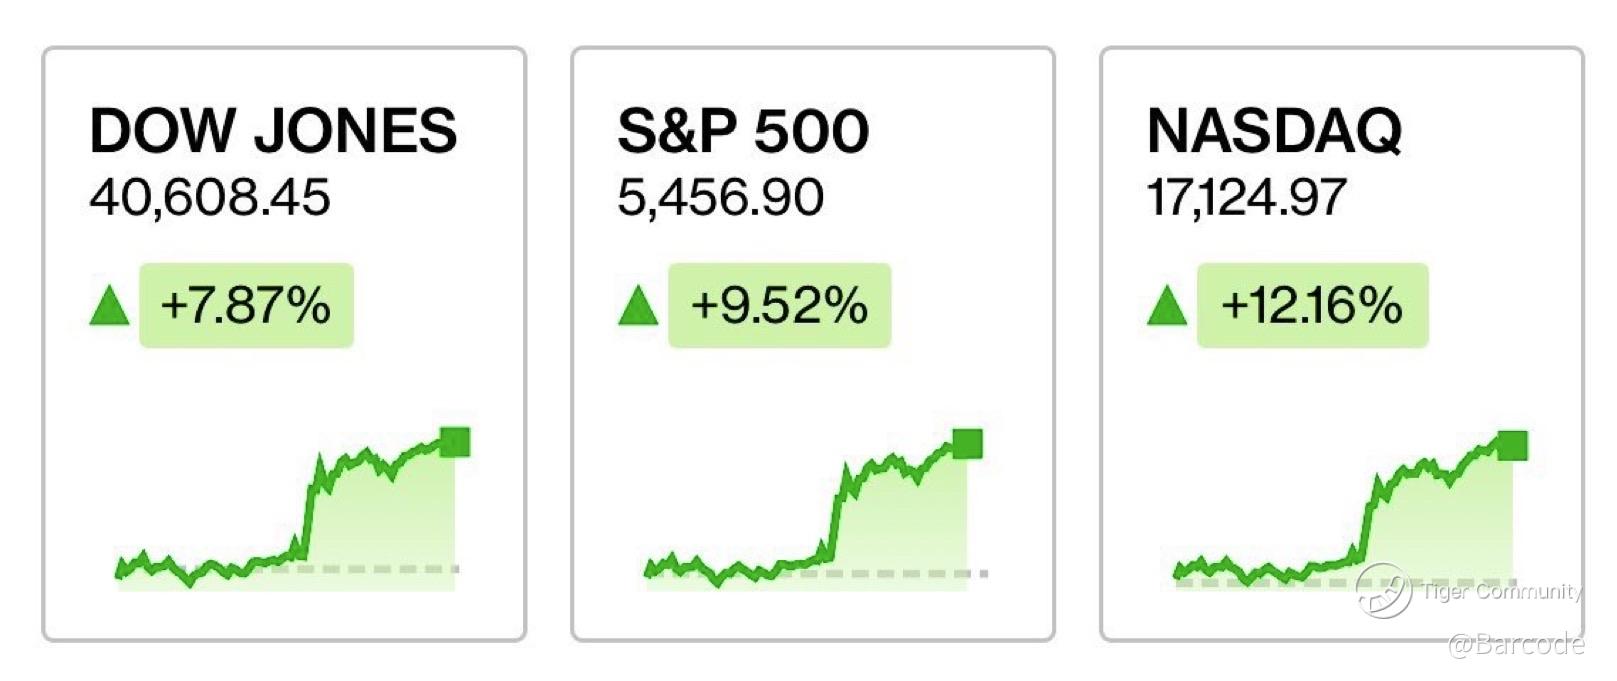Screen dimensions: 1617x681
Task: Click the S&P 500 chart end-point square marker
Action: click(x=967, y=443)
